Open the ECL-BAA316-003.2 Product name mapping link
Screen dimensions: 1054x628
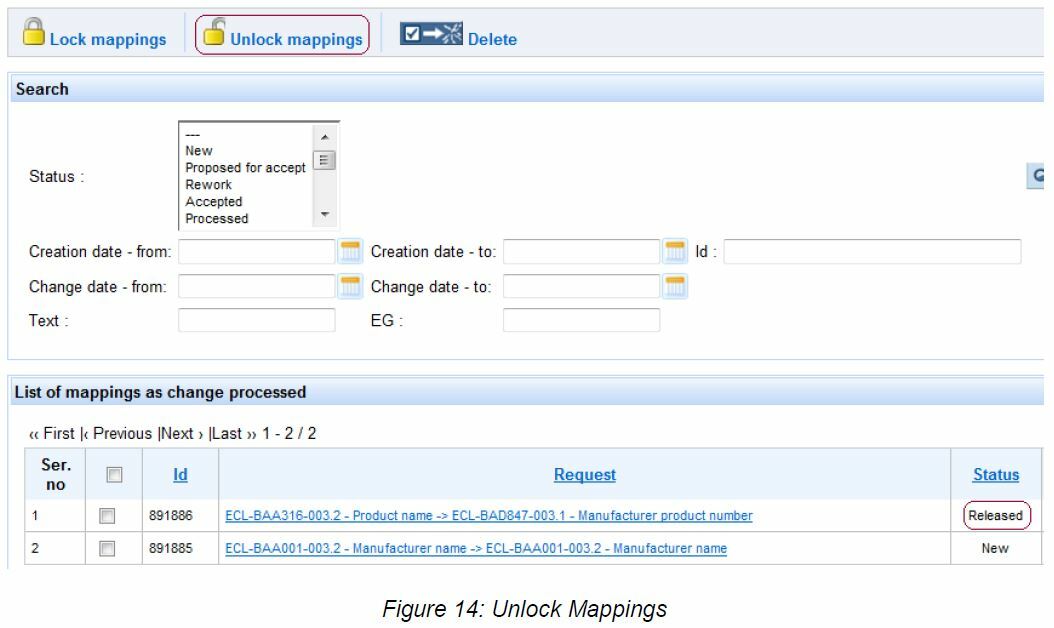[488, 516]
